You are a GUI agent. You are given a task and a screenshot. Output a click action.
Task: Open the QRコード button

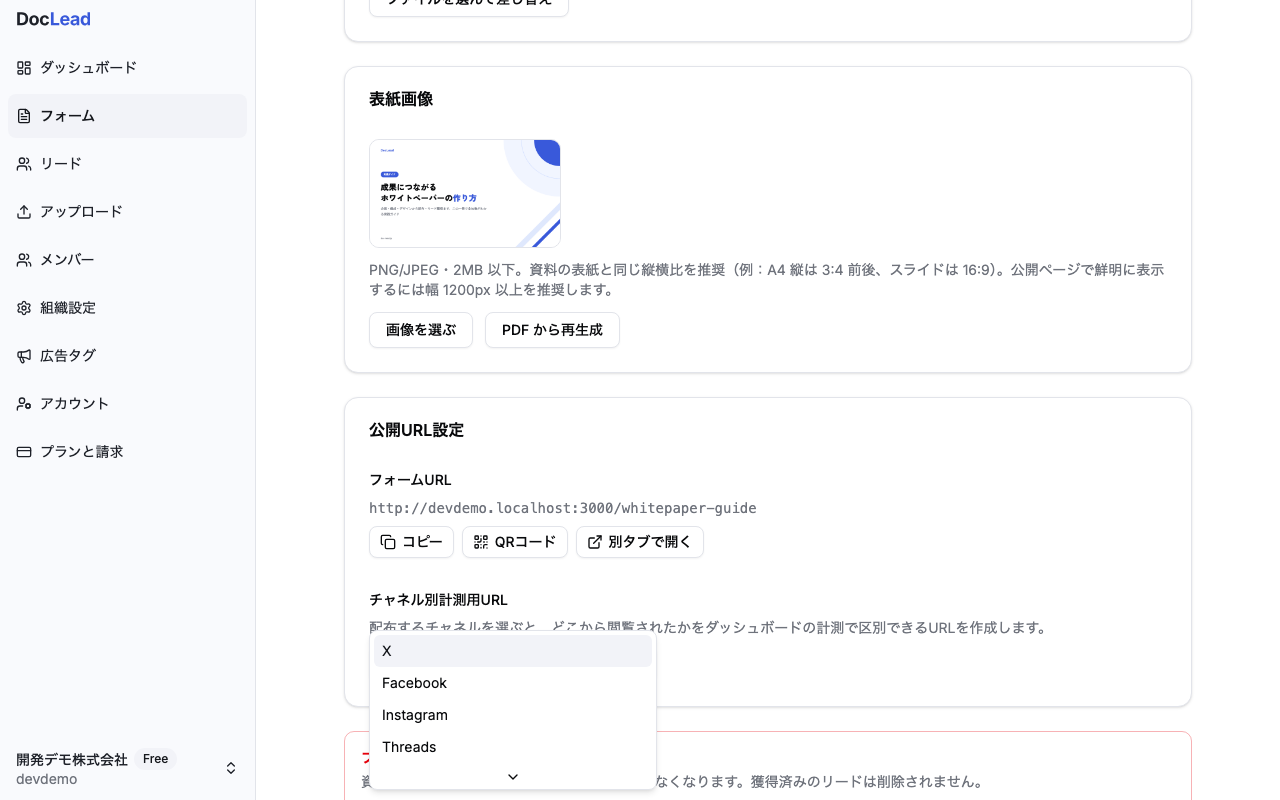[x=515, y=542]
